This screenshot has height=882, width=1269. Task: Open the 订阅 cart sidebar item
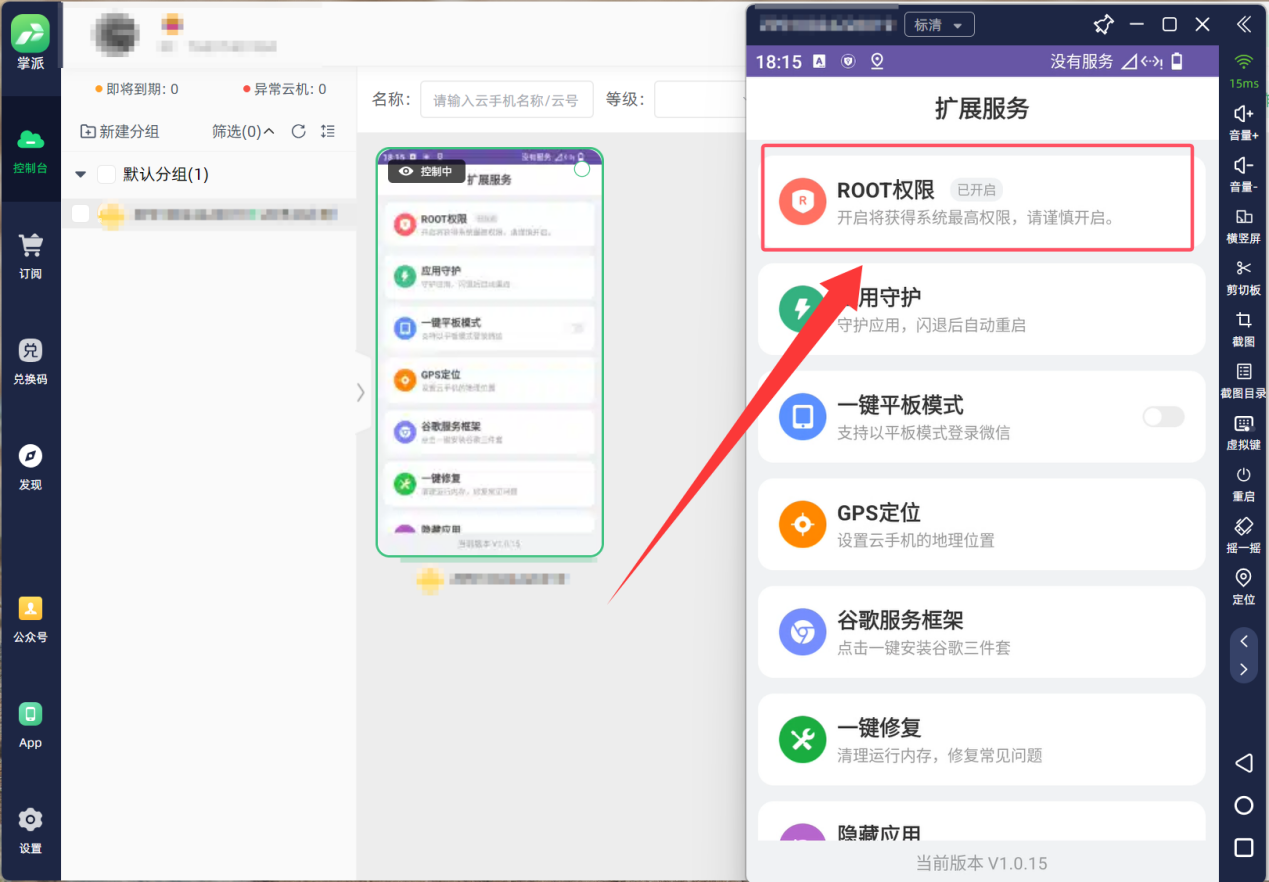point(30,256)
